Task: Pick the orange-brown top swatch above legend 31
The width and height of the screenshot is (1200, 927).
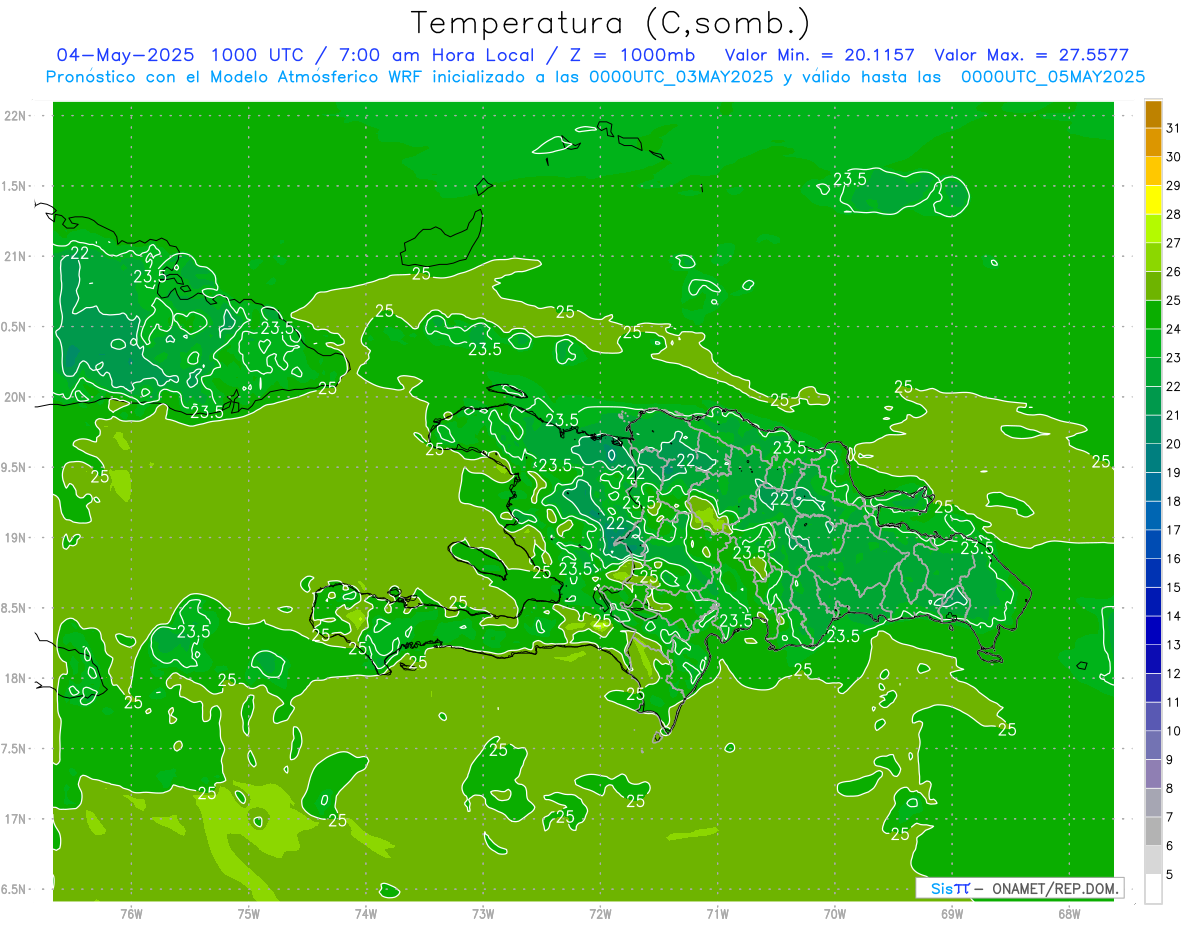Action: pos(1153,114)
